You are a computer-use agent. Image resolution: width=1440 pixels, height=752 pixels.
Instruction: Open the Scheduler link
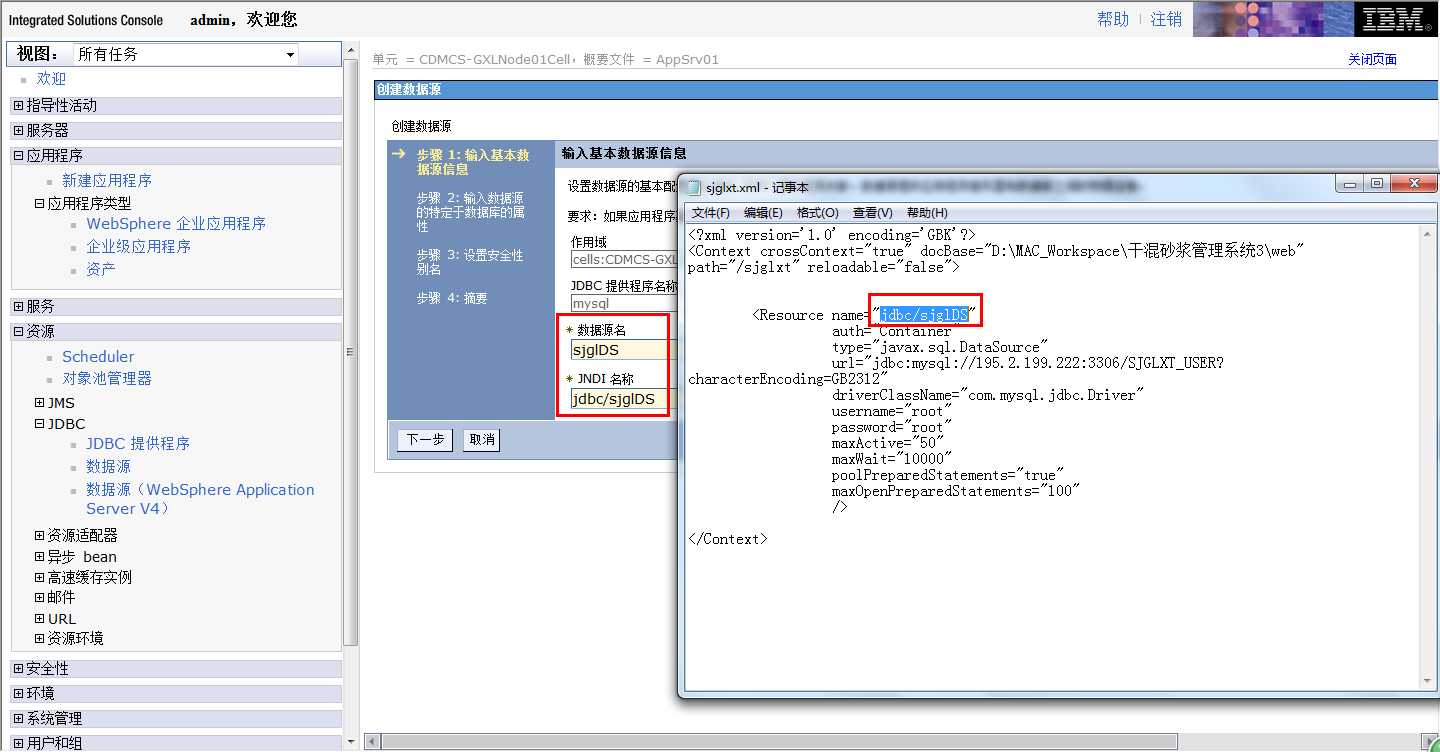(98, 356)
